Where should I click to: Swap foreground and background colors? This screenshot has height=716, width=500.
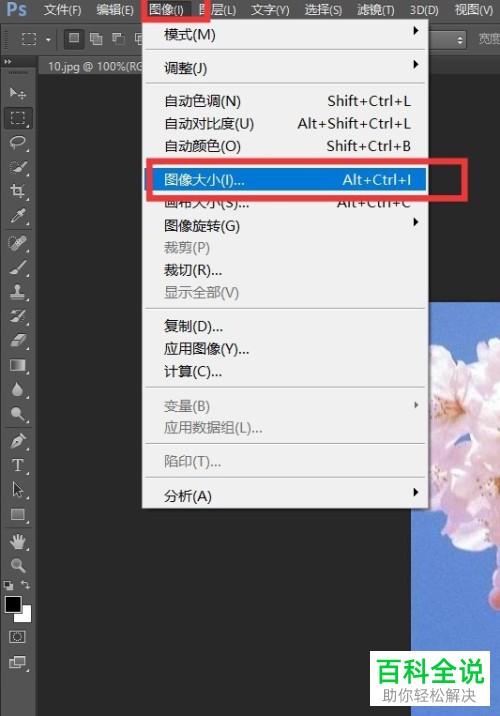[25, 585]
